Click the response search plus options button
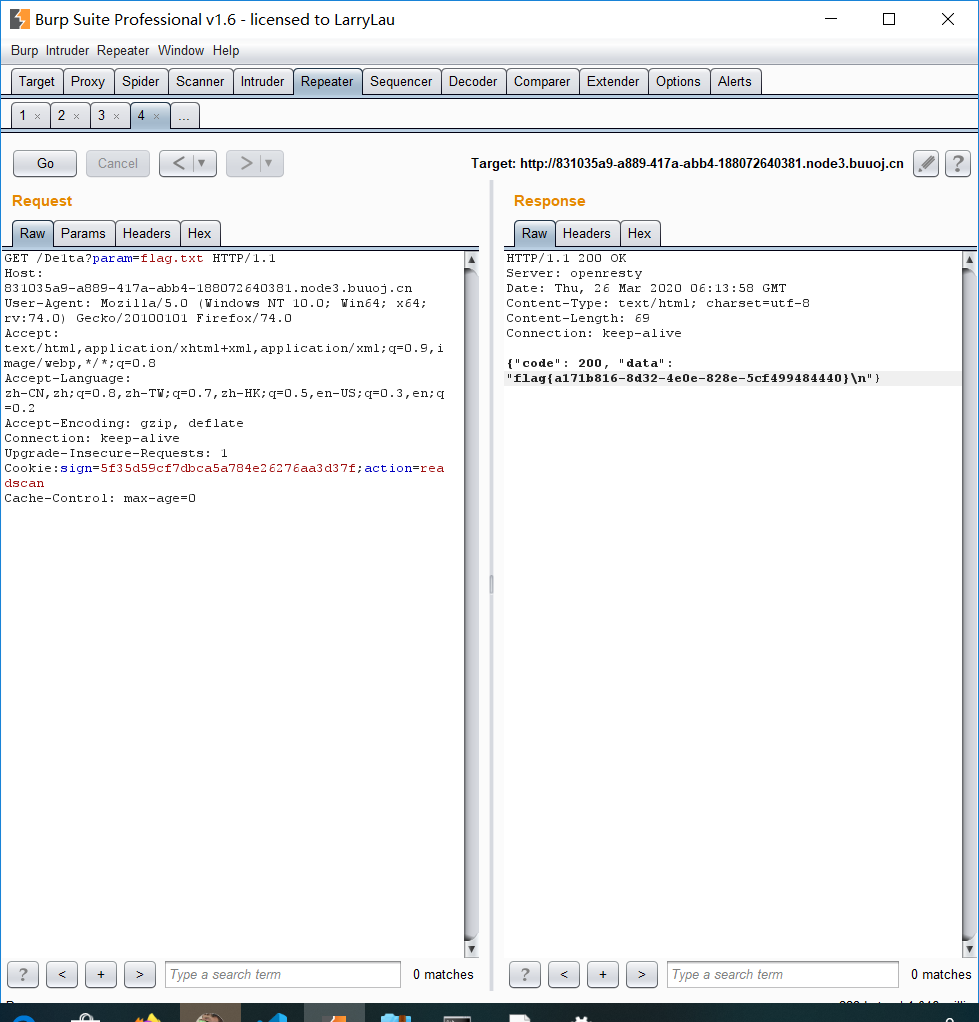This screenshot has width=979, height=1022. pyautogui.click(x=603, y=974)
